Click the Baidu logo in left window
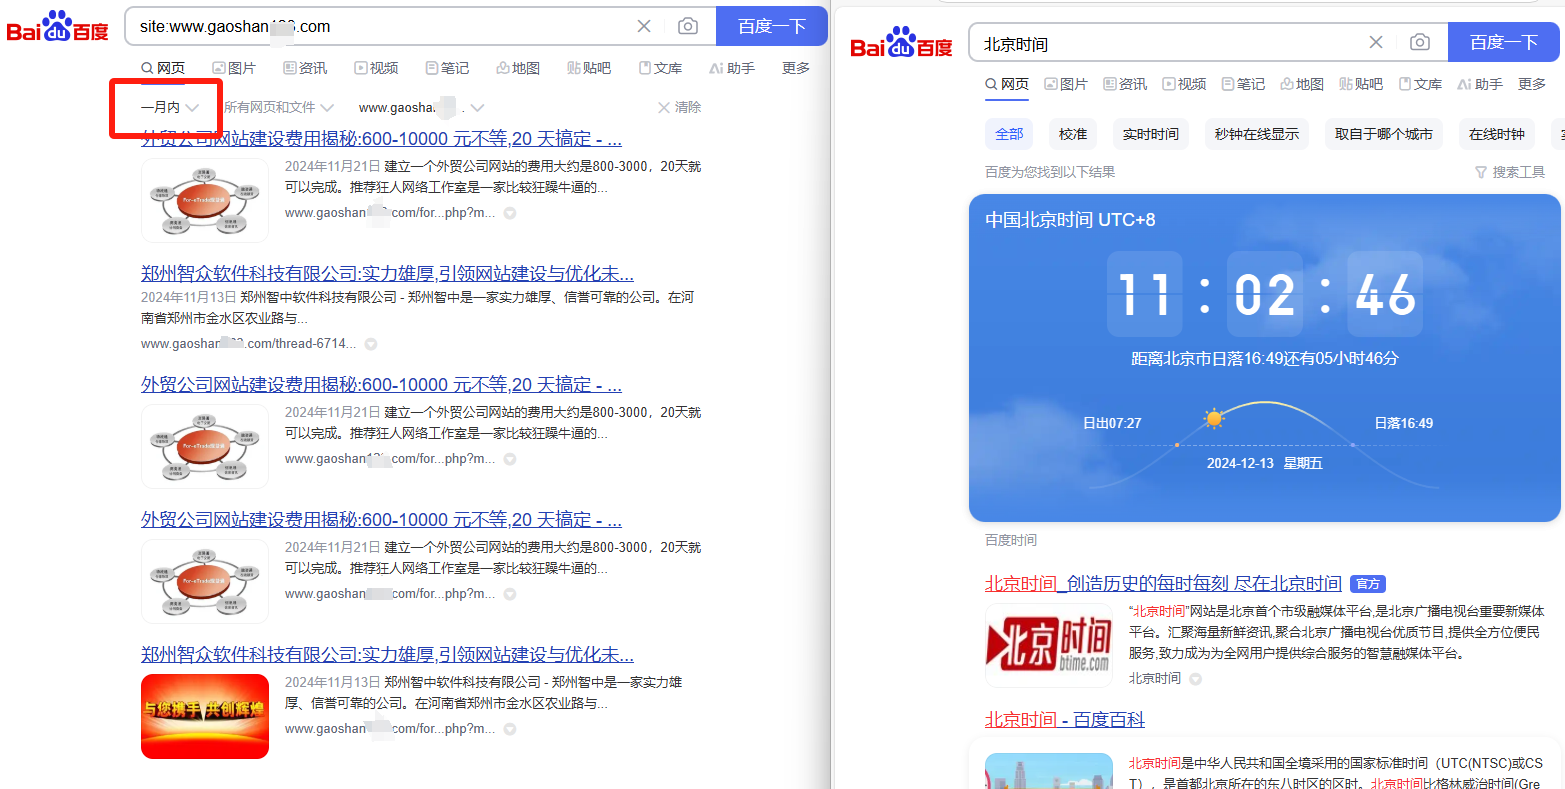 [57, 27]
